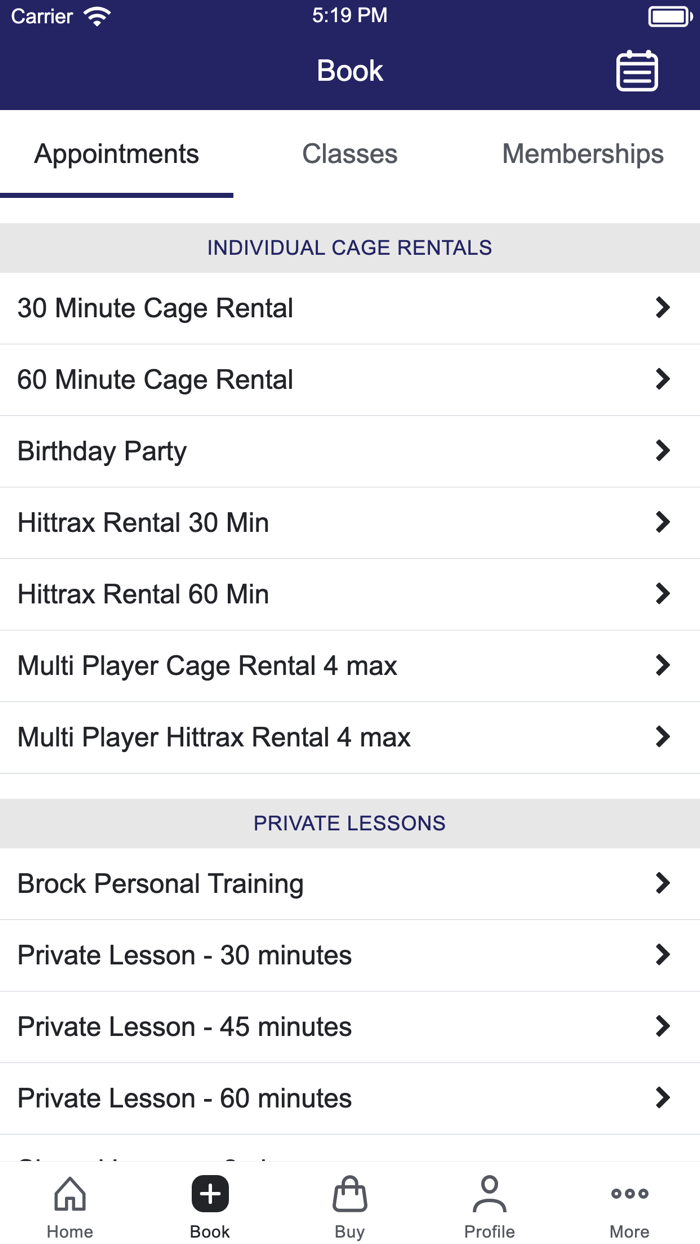Select the Appointments tab
The image size is (700, 1244).
[x=116, y=154]
